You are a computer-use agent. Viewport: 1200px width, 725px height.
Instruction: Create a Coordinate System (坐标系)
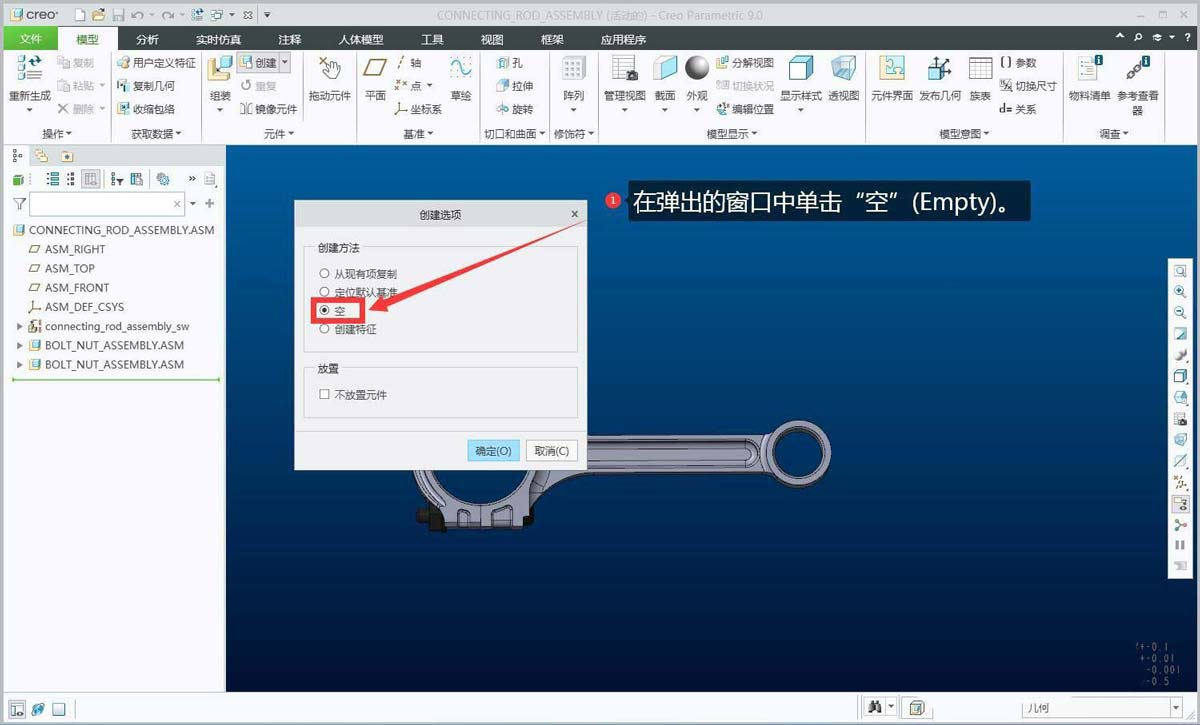(x=418, y=109)
